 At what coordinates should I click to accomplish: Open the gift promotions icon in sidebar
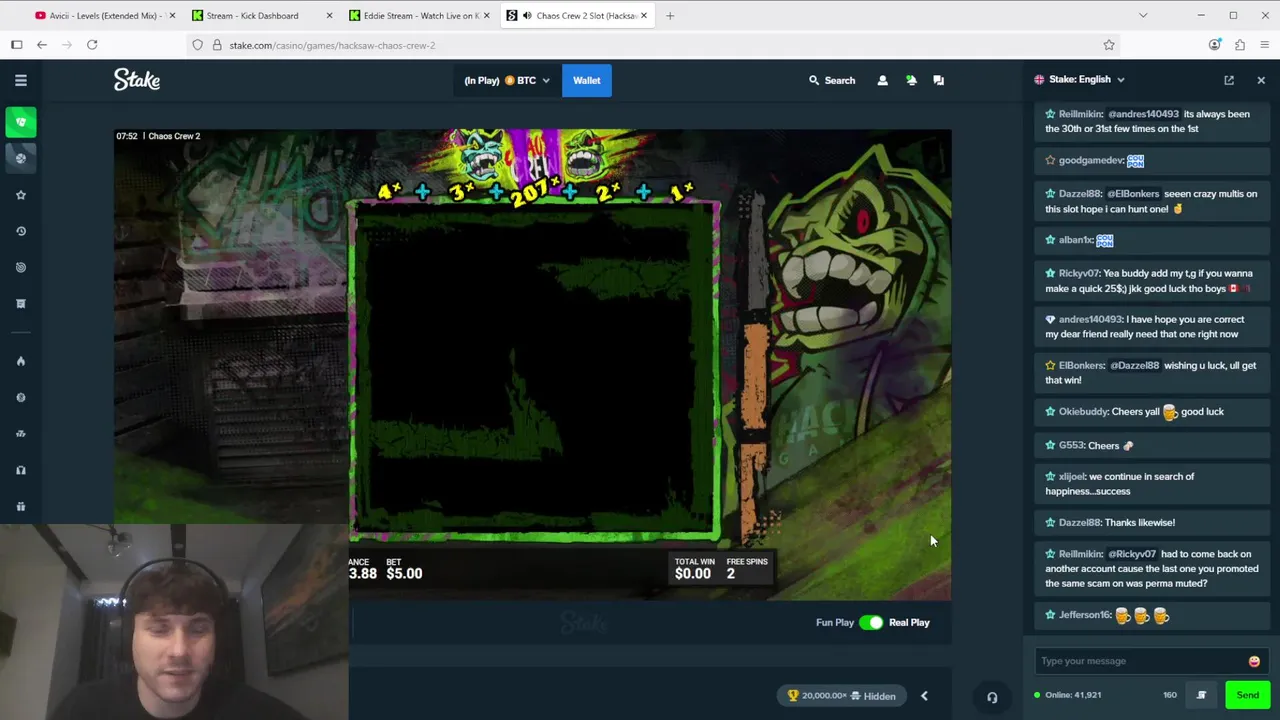point(21,506)
